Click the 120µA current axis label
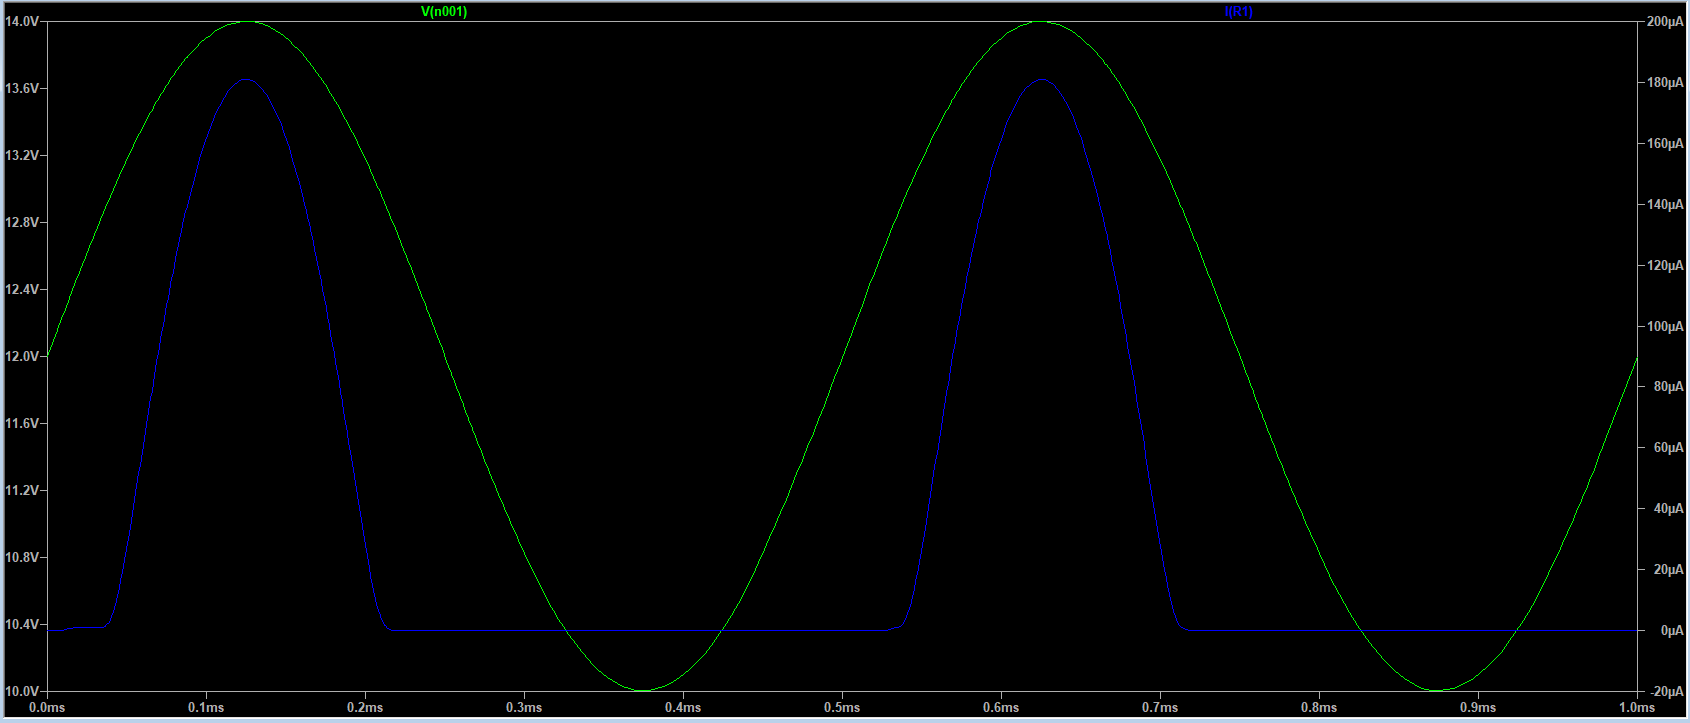Viewport: 1690px width, 723px height. [1665, 266]
